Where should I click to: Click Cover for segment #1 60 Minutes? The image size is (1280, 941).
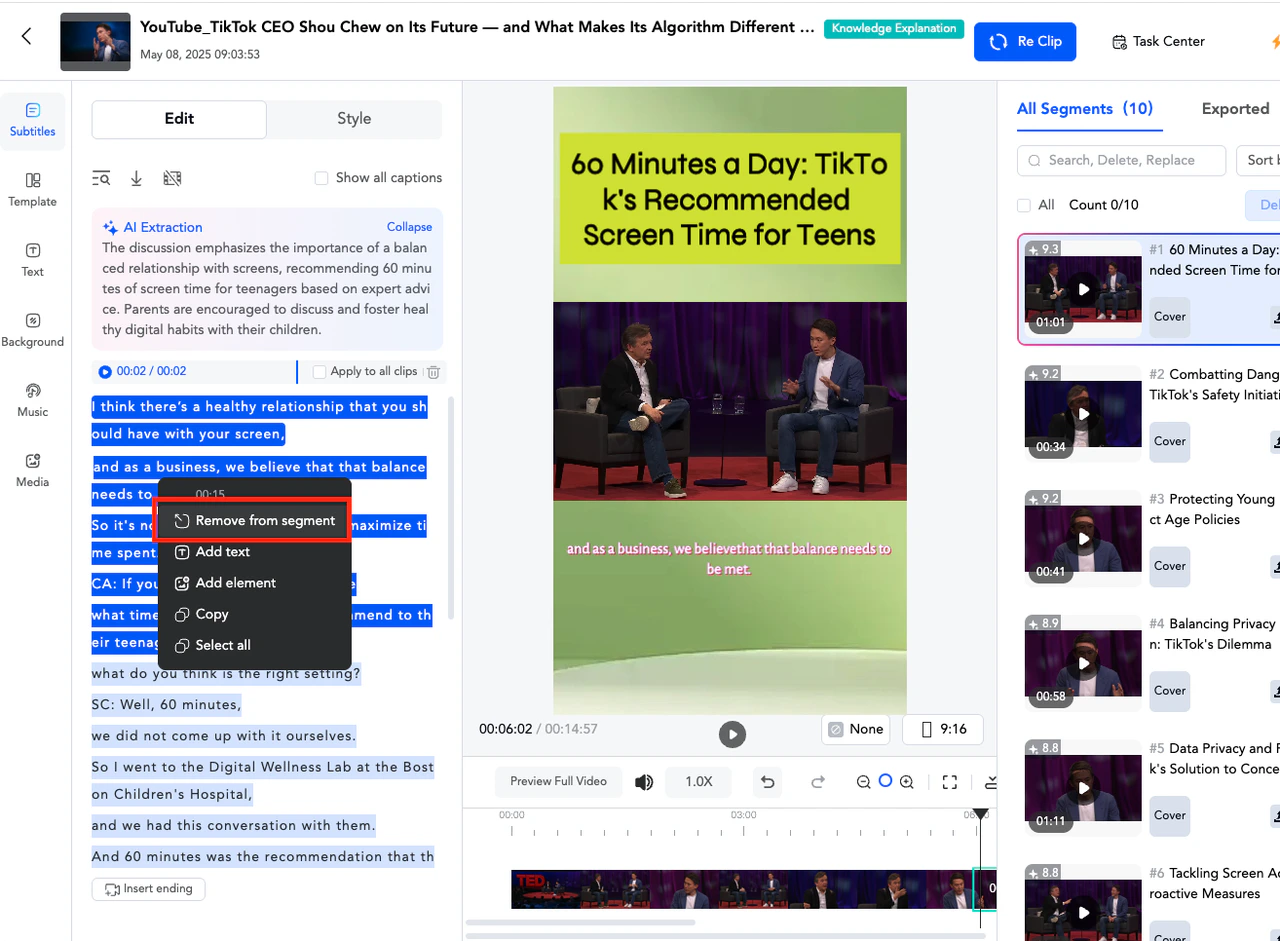[1170, 317]
